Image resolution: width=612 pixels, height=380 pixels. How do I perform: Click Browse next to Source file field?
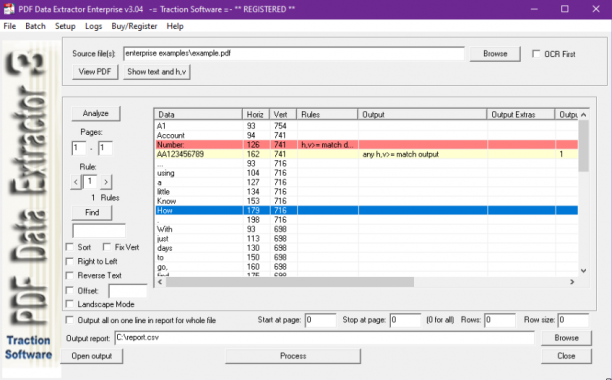click(x=495, y=54)
